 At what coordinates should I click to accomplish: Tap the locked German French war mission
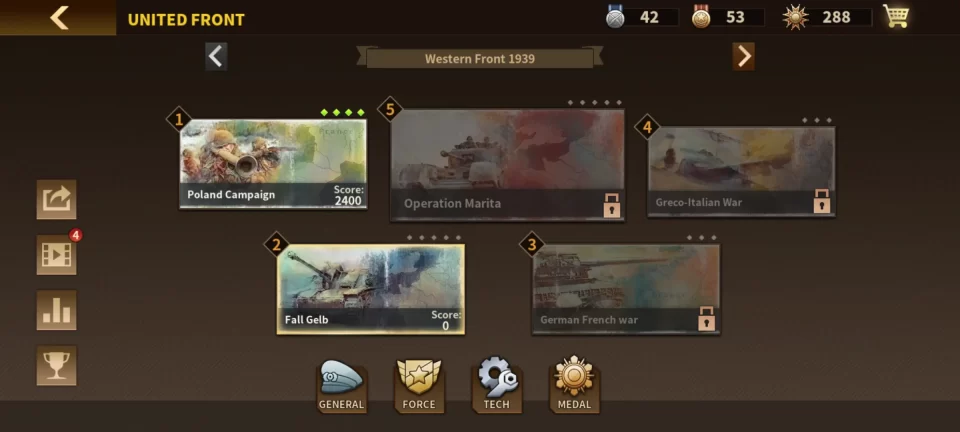click(x=626, y=289)
